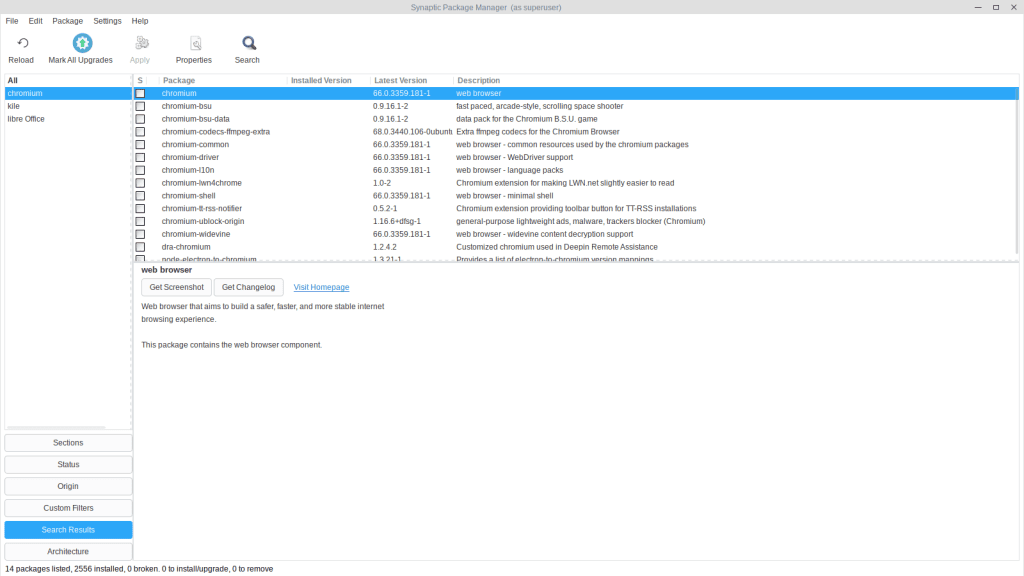The image size is (1024, 576).
Task: Select 'chromium' in search history list
Action: [68, 93]
